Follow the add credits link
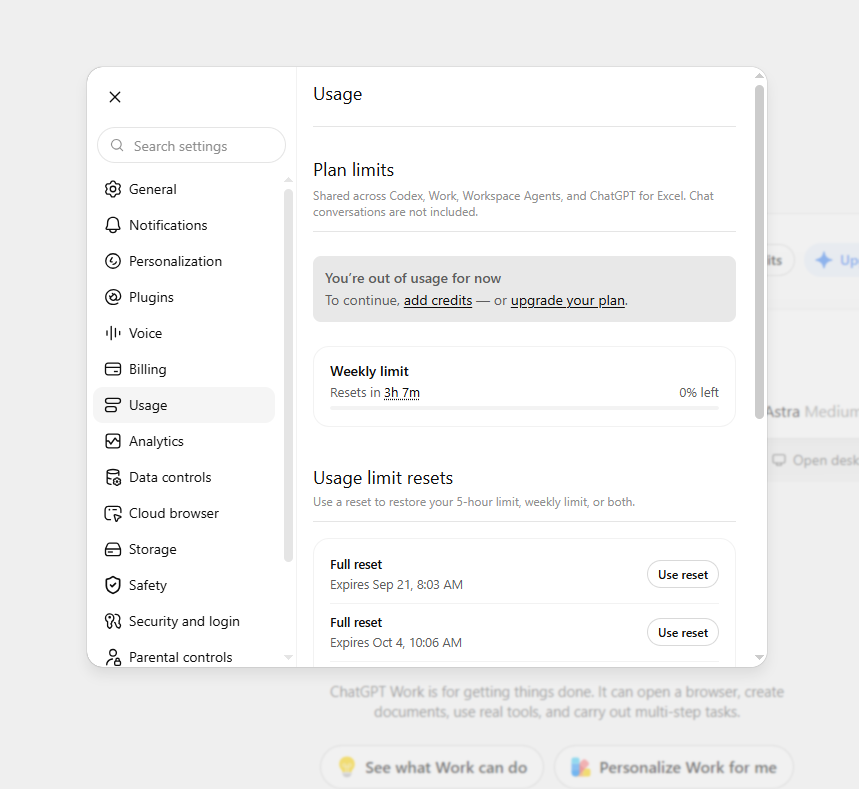The height and width of the screenshot is (789, 859). pos(438,301)
